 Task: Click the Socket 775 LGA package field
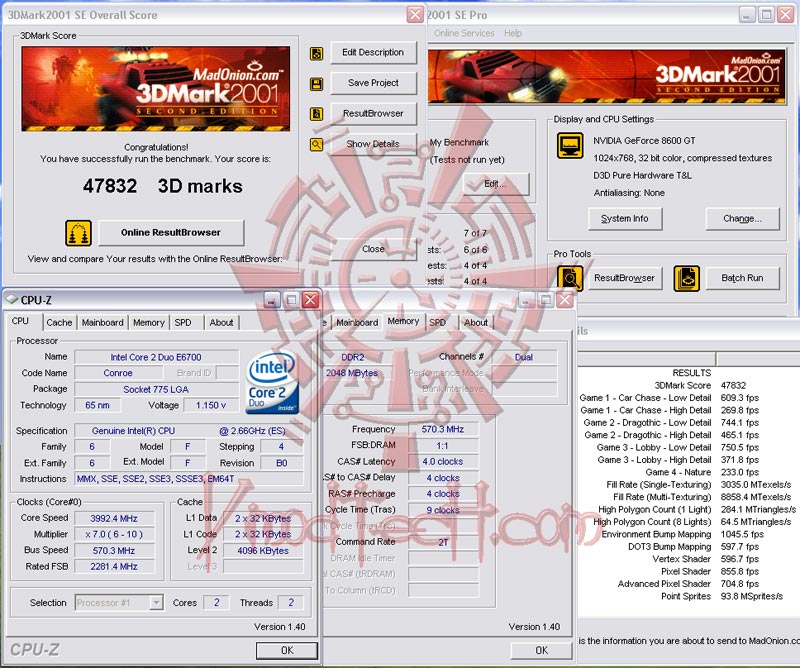[156, 389]
